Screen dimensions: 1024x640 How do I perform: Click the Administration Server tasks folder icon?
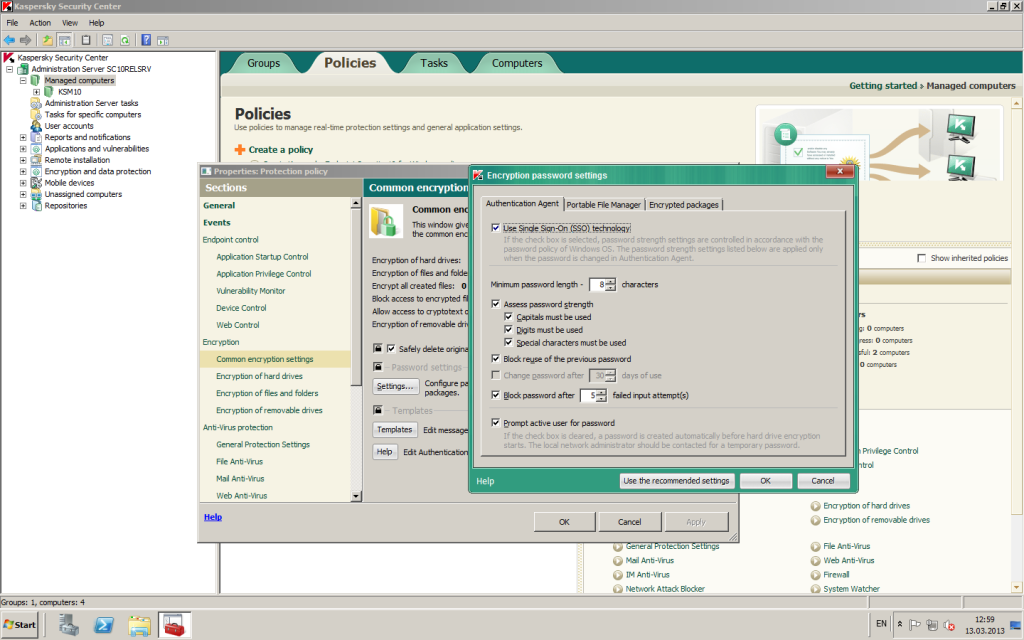[36, 103]
